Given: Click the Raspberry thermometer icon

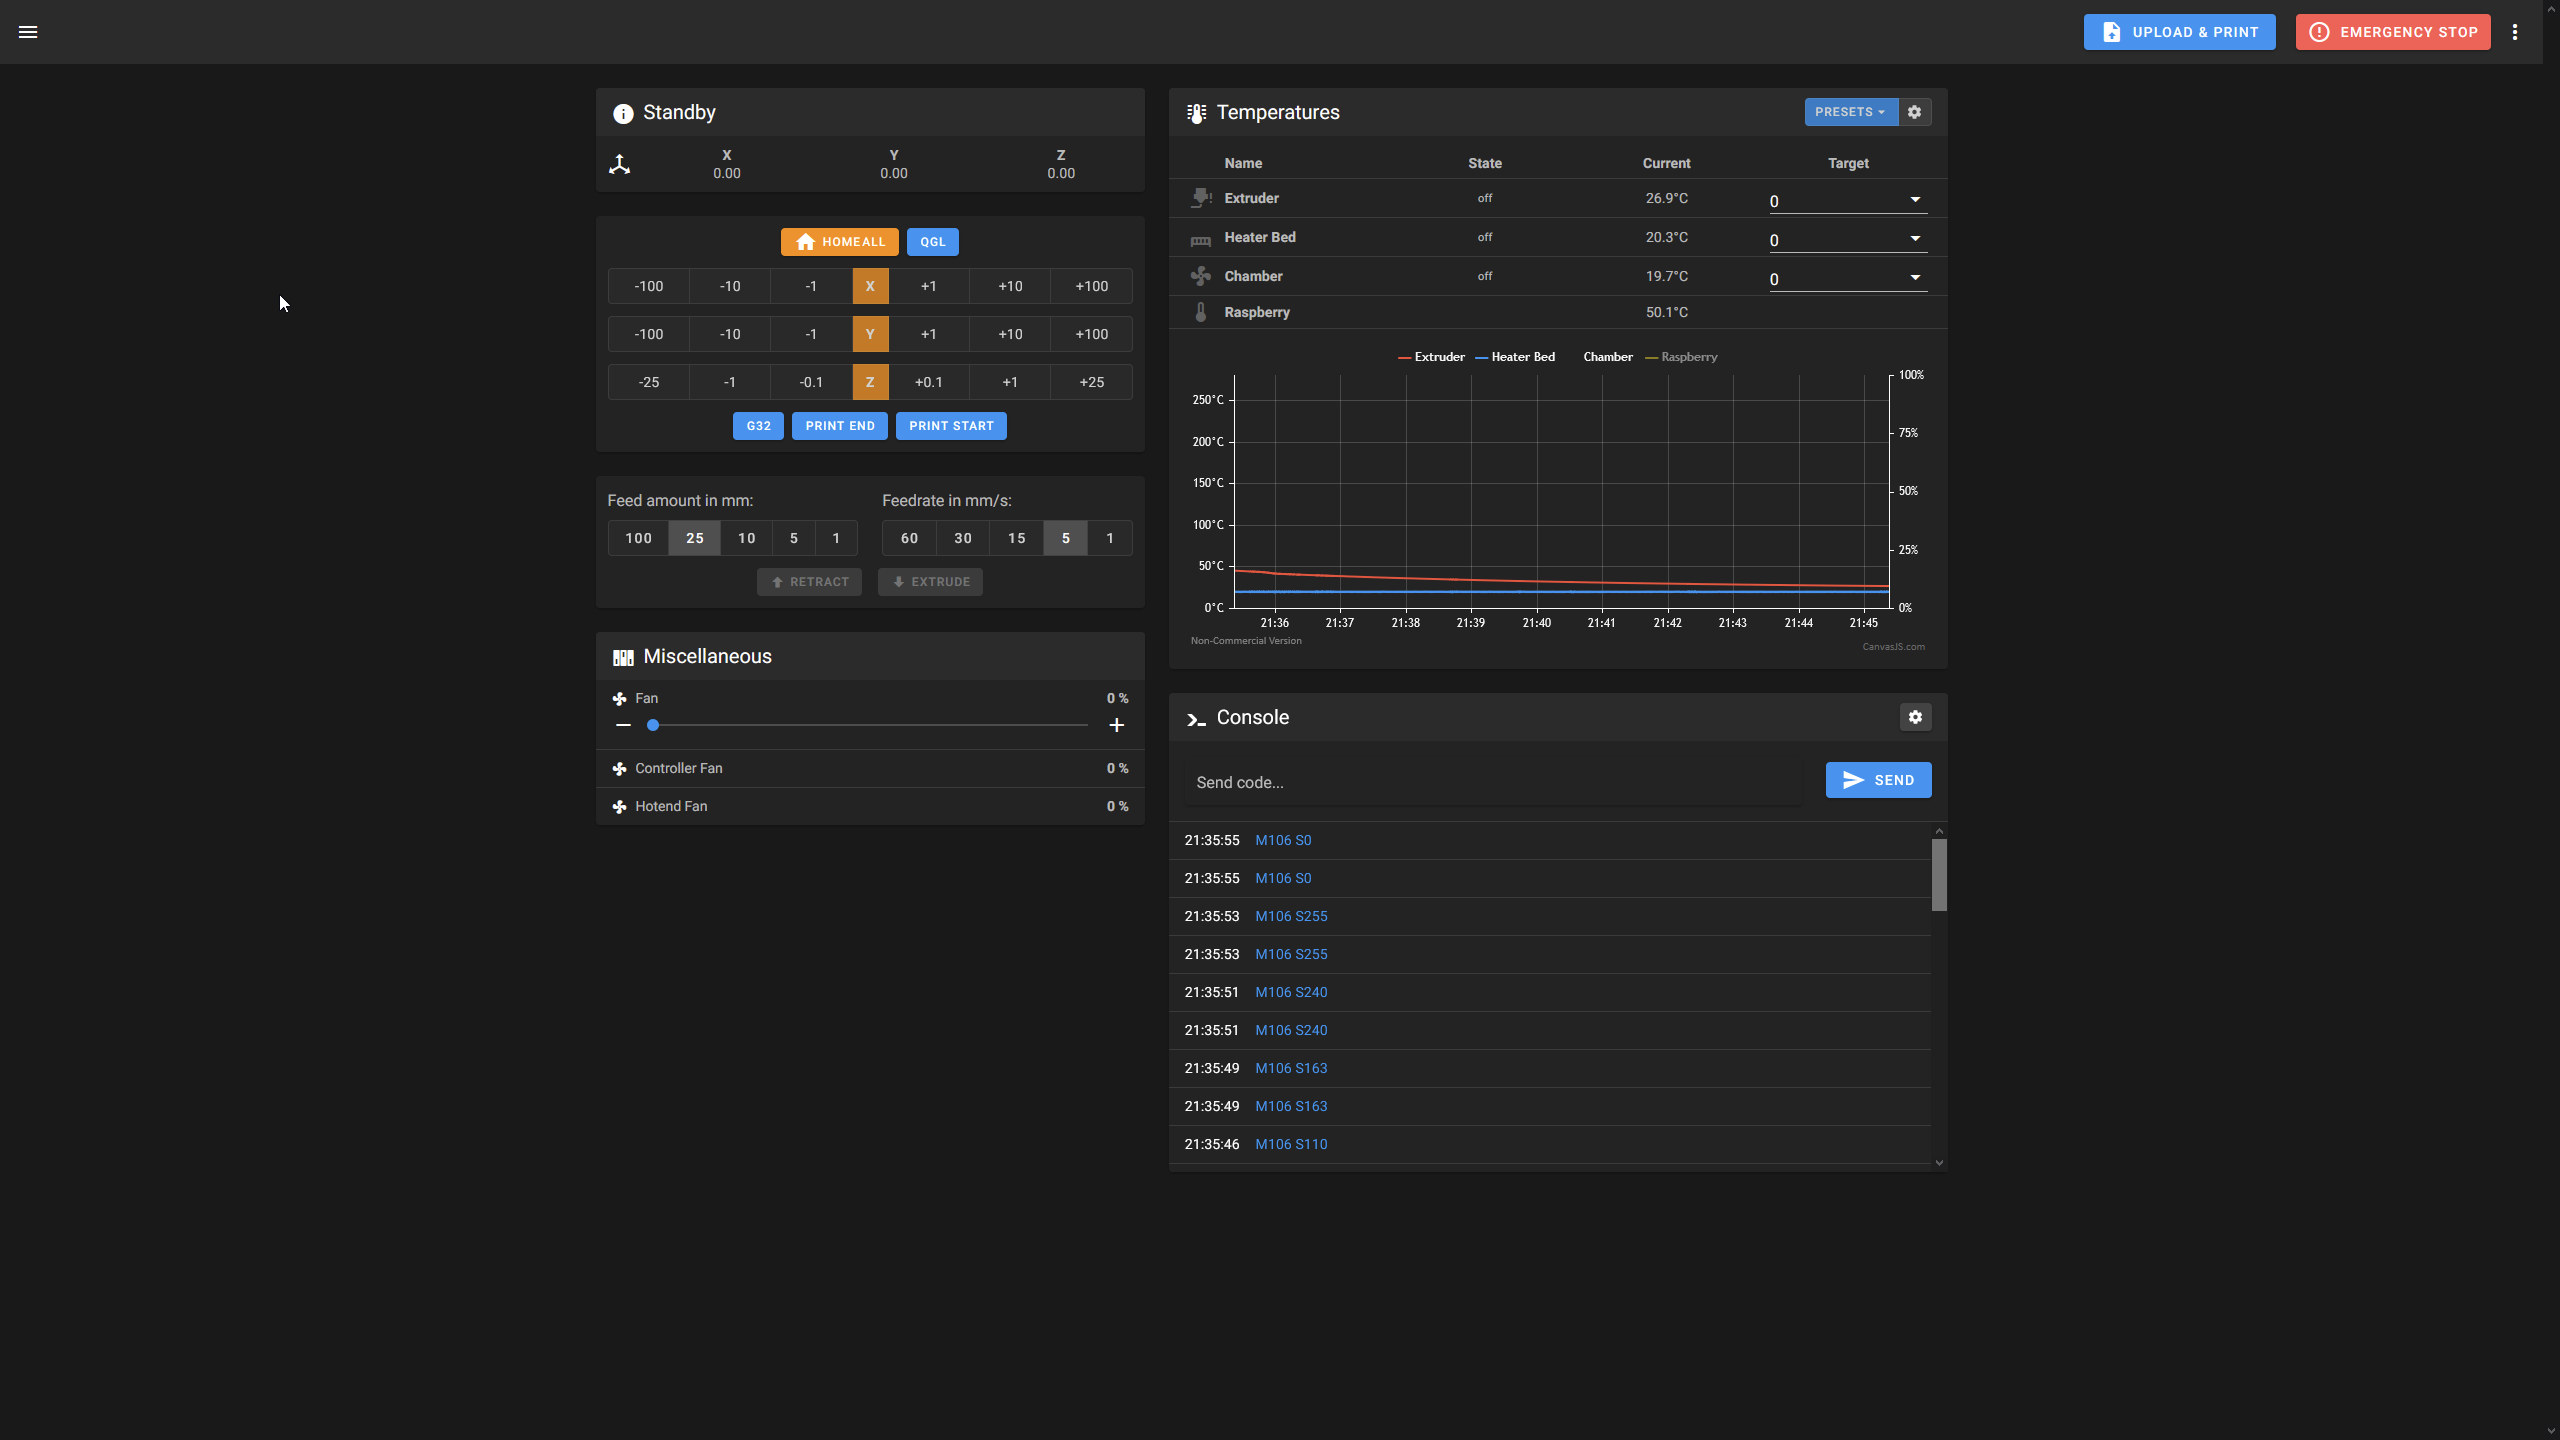Looking at the screenshot, I should pyautogui.click(x=1199, y=311).
